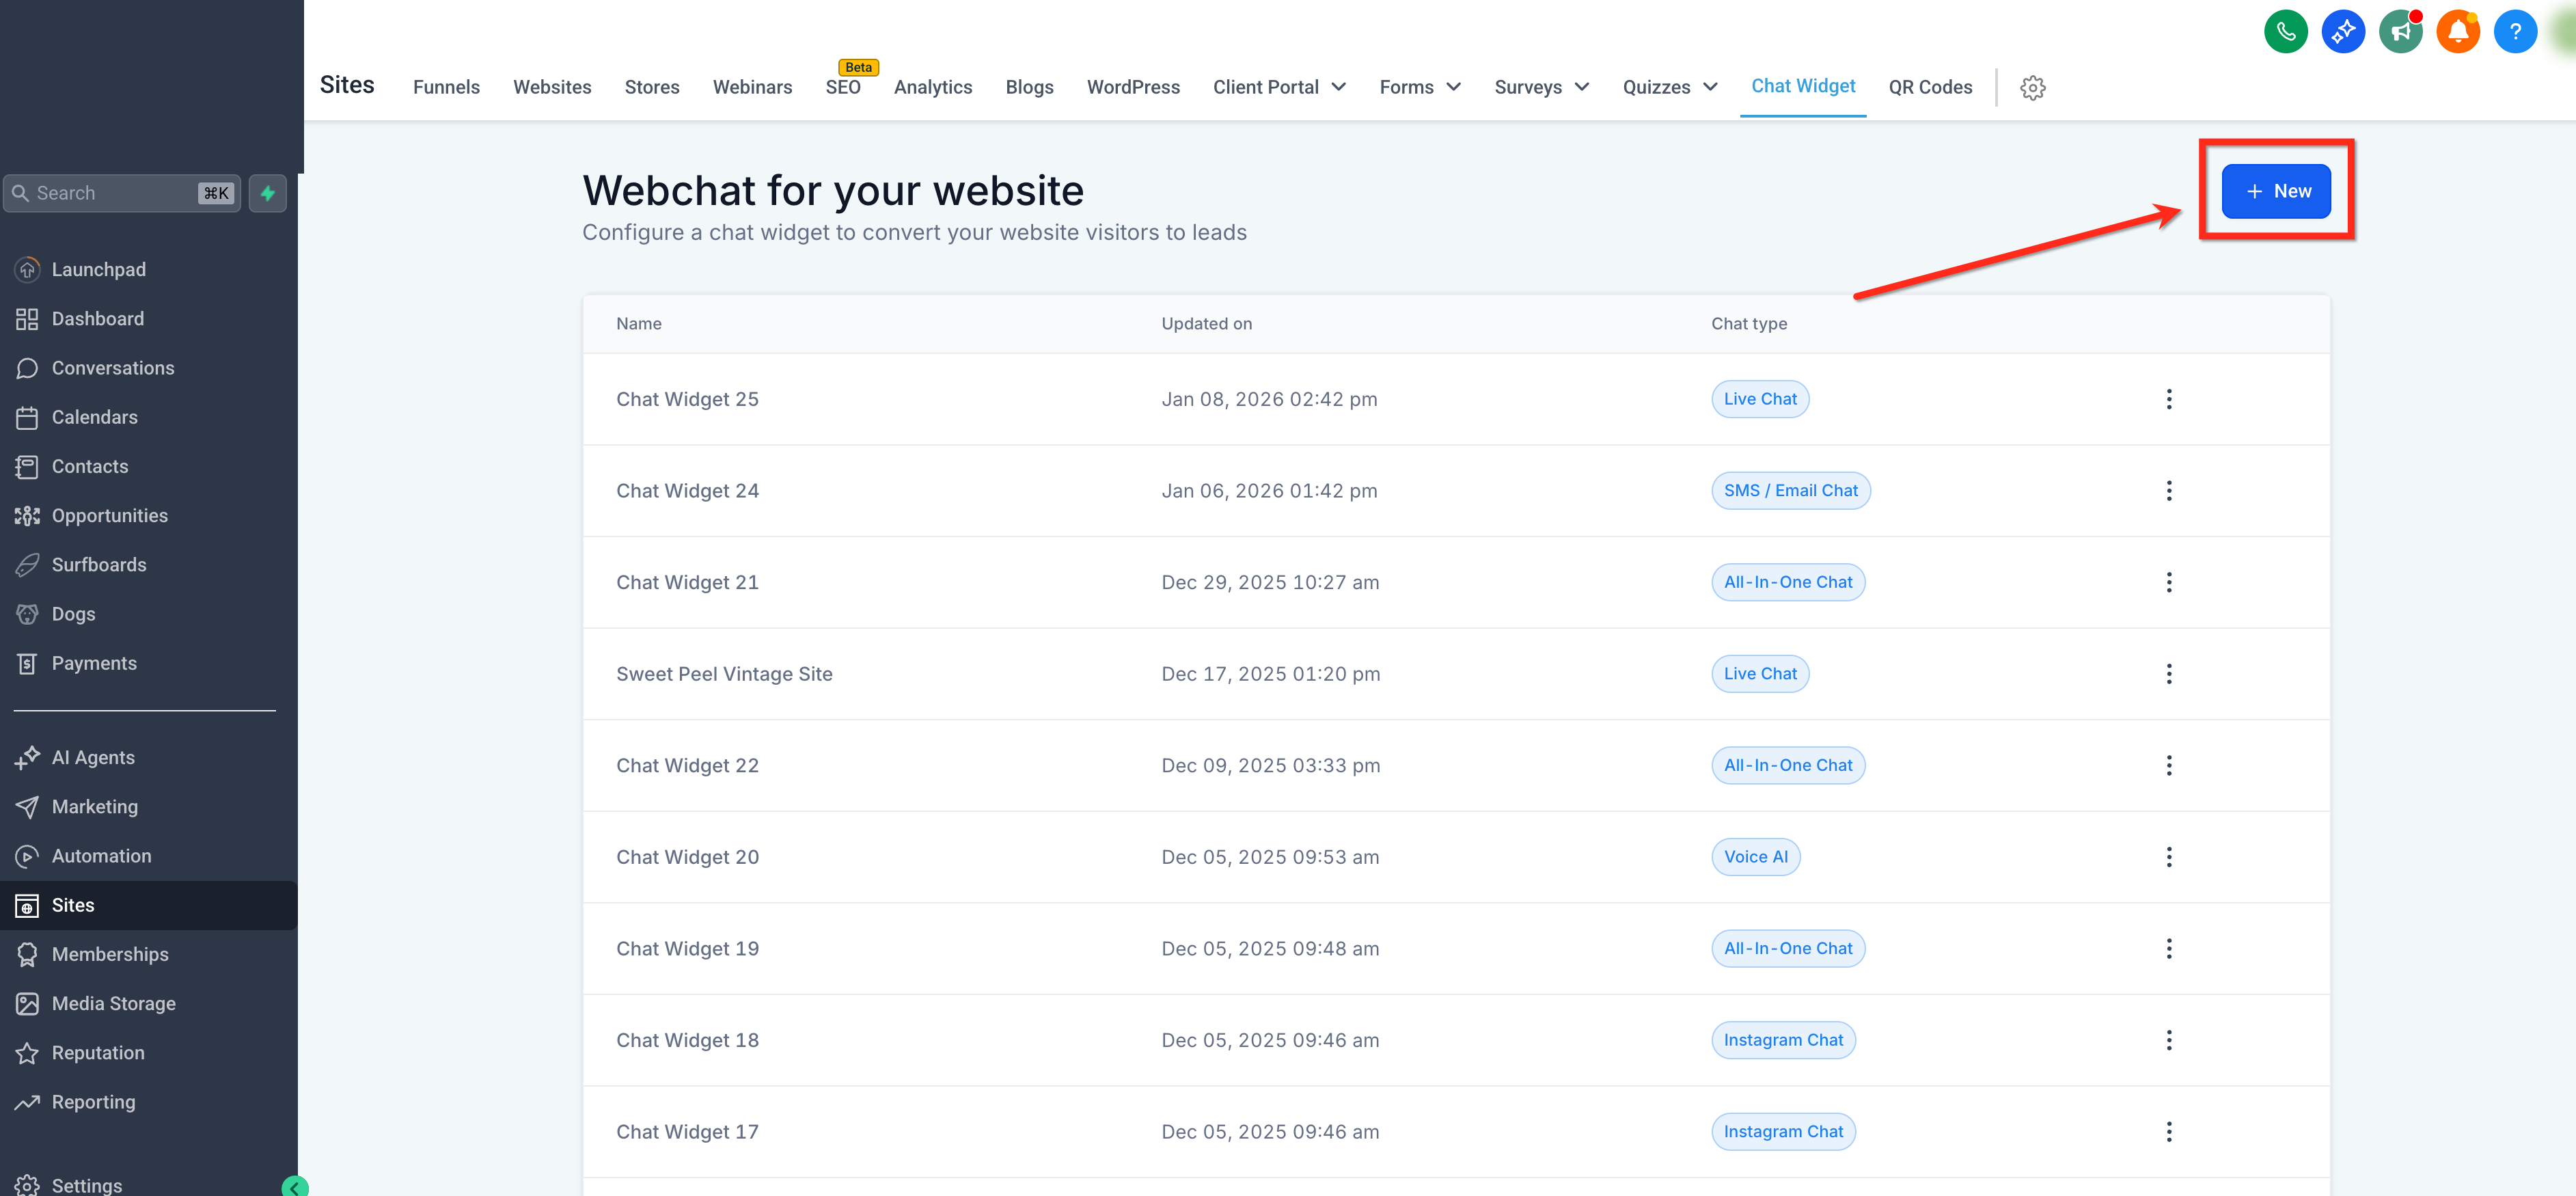Click the blue New button
Image resolution: width=2576 pixels, height=1196 pixels.
coord(2275,191)
